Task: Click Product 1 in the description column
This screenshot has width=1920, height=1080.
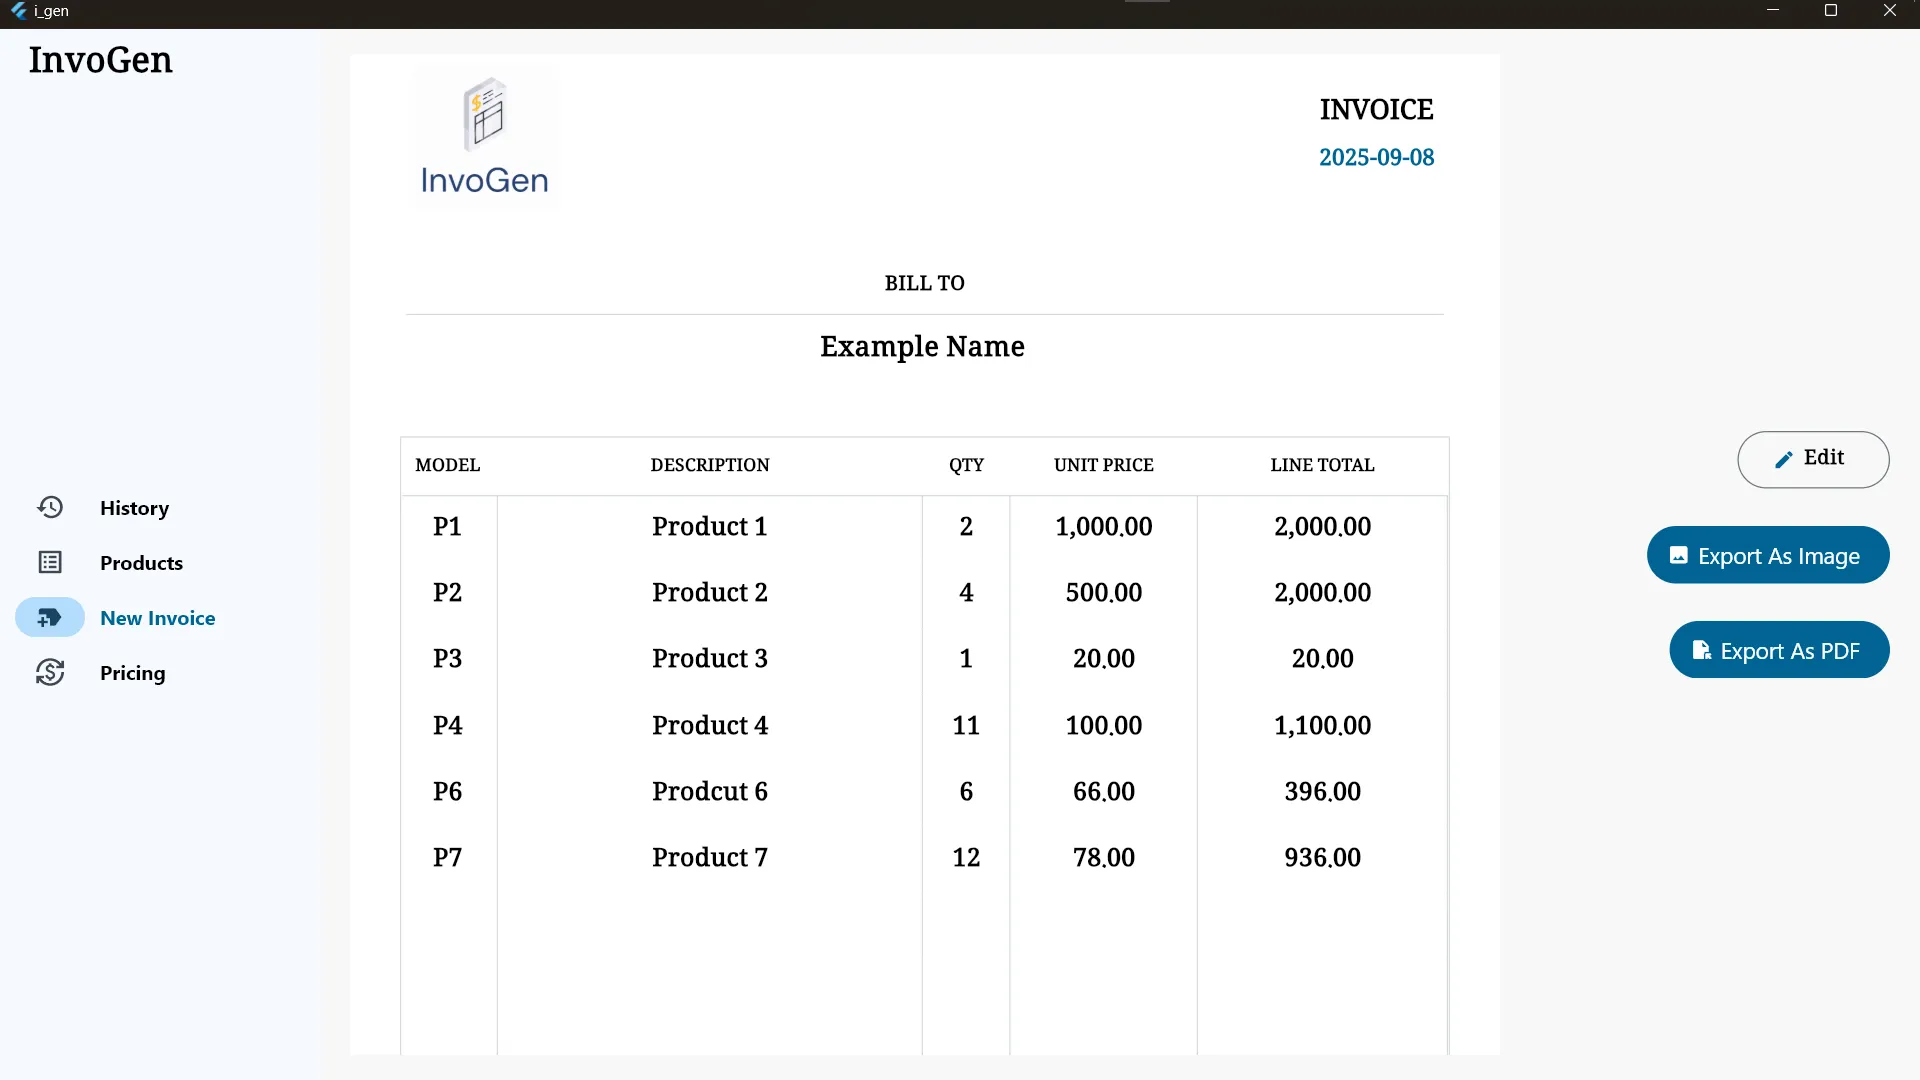Action: 709,527
